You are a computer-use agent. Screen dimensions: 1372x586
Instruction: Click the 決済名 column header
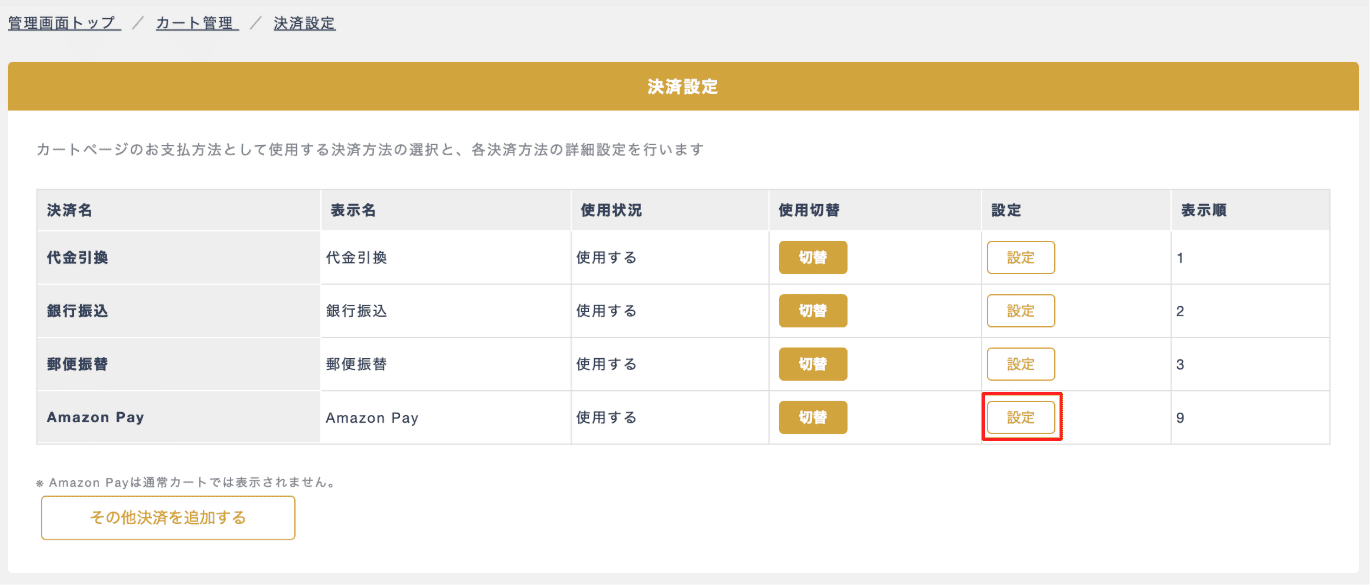pyautogui.click(x=70, y=210)
